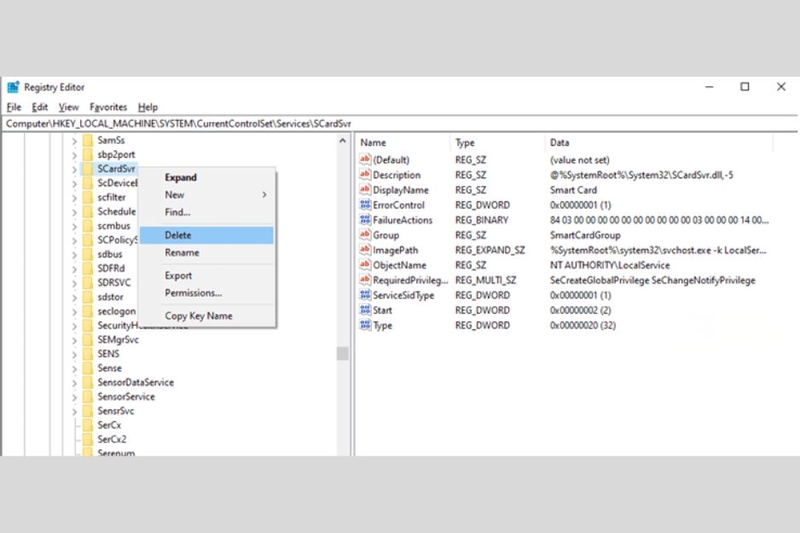Image resolution: width=800 pixels, height=533 pixels.
Task: Choose Permissions... in the context menu
Action: 207,293
